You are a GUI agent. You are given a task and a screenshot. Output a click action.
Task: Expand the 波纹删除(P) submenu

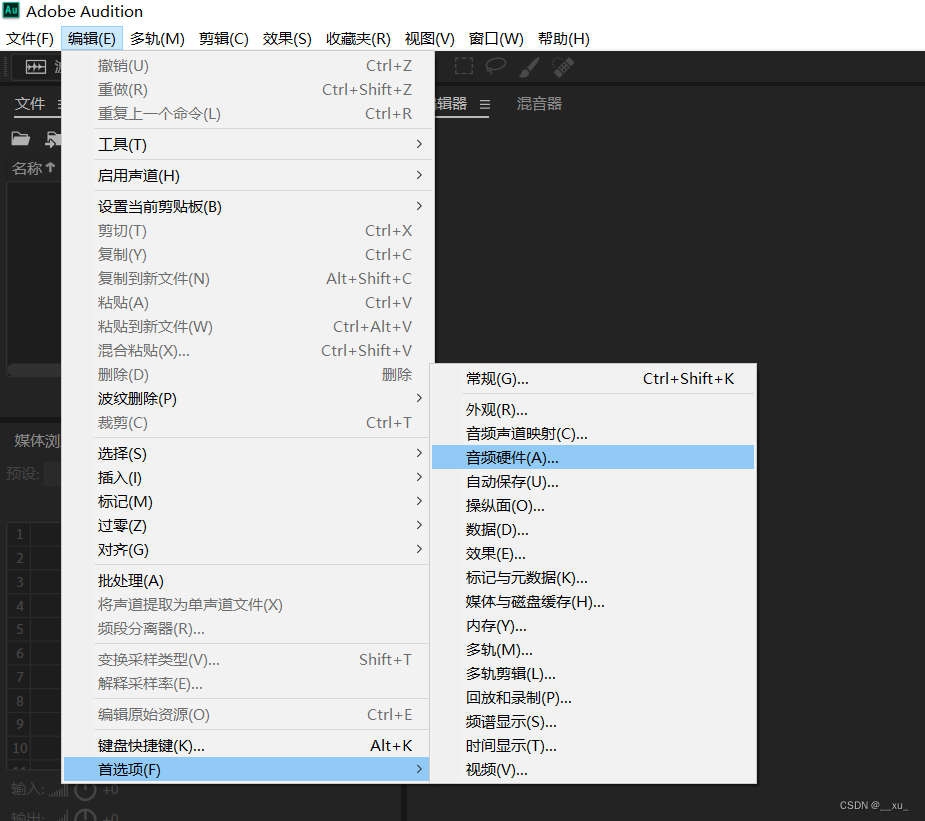coord(248,399)
